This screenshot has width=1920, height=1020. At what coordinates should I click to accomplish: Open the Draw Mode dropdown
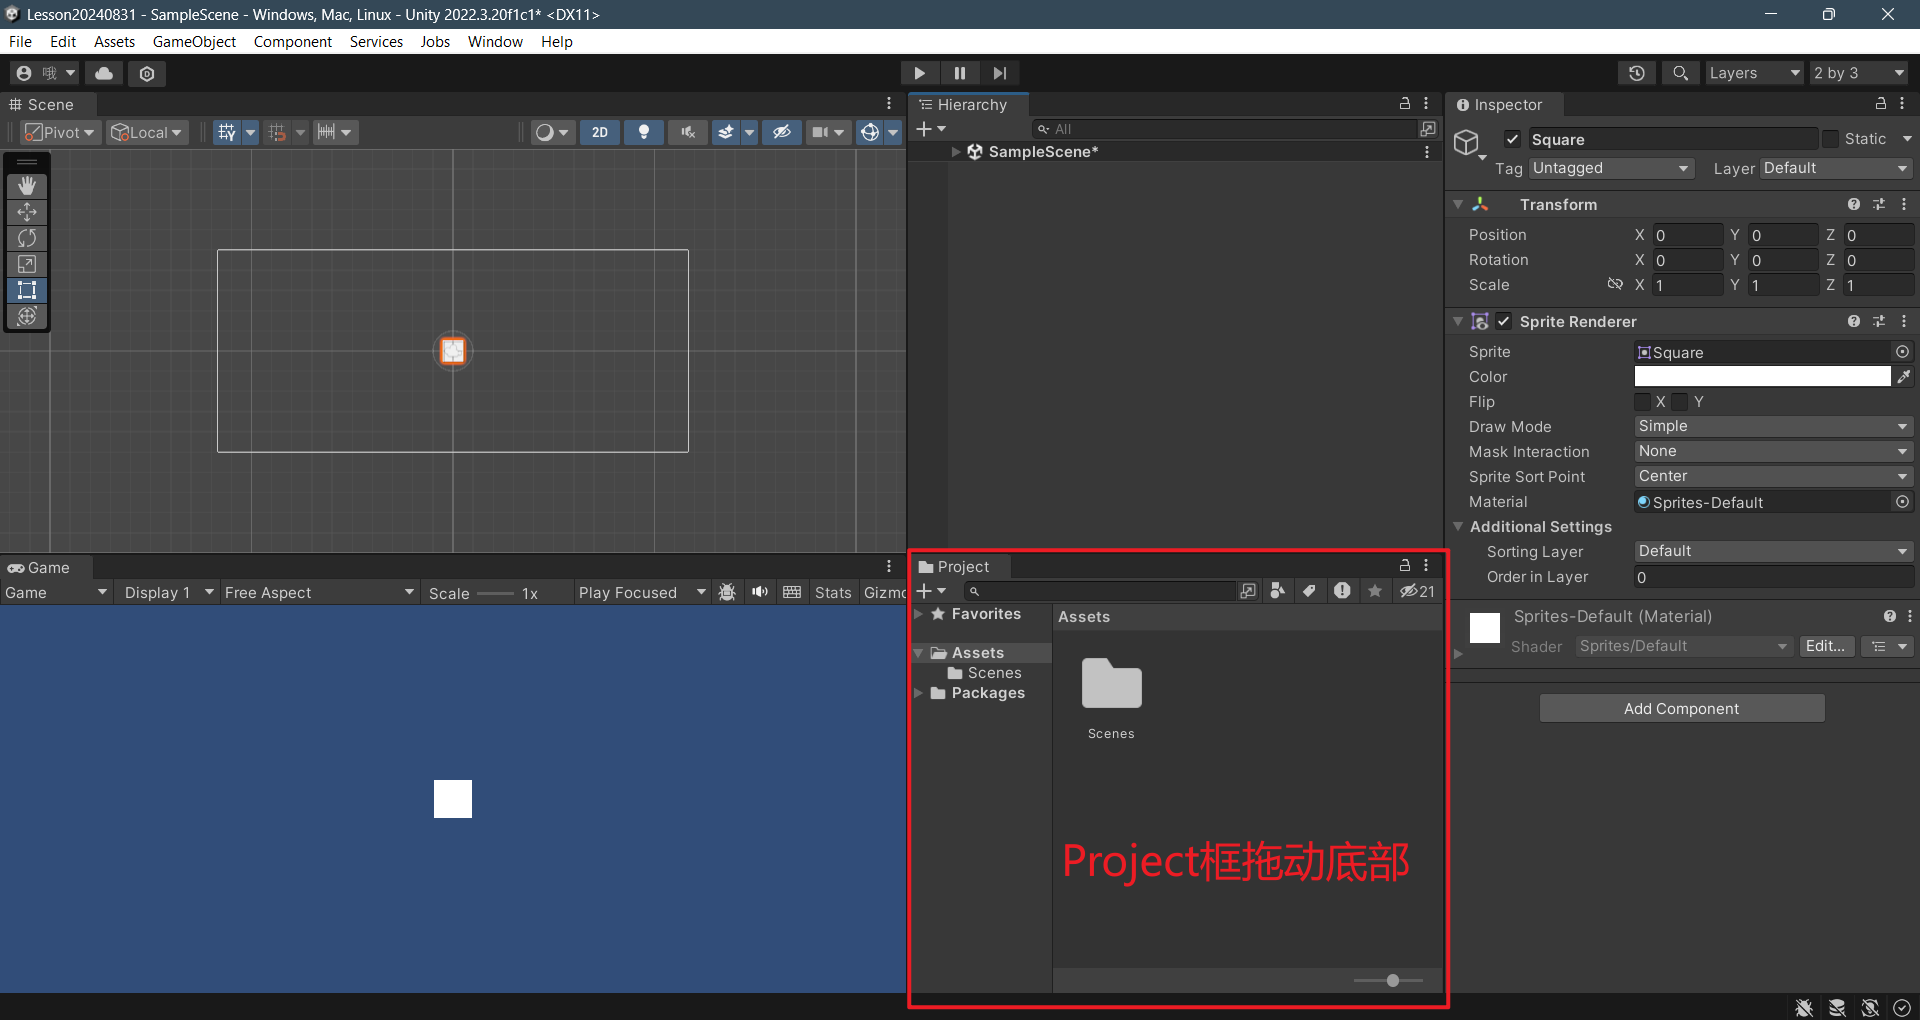pos(1772,427)
